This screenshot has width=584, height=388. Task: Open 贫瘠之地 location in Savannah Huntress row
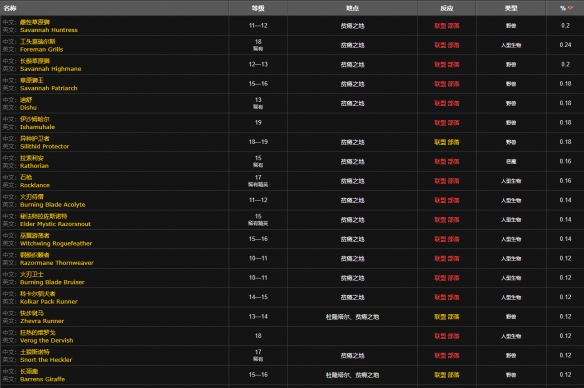coord(352,26)
